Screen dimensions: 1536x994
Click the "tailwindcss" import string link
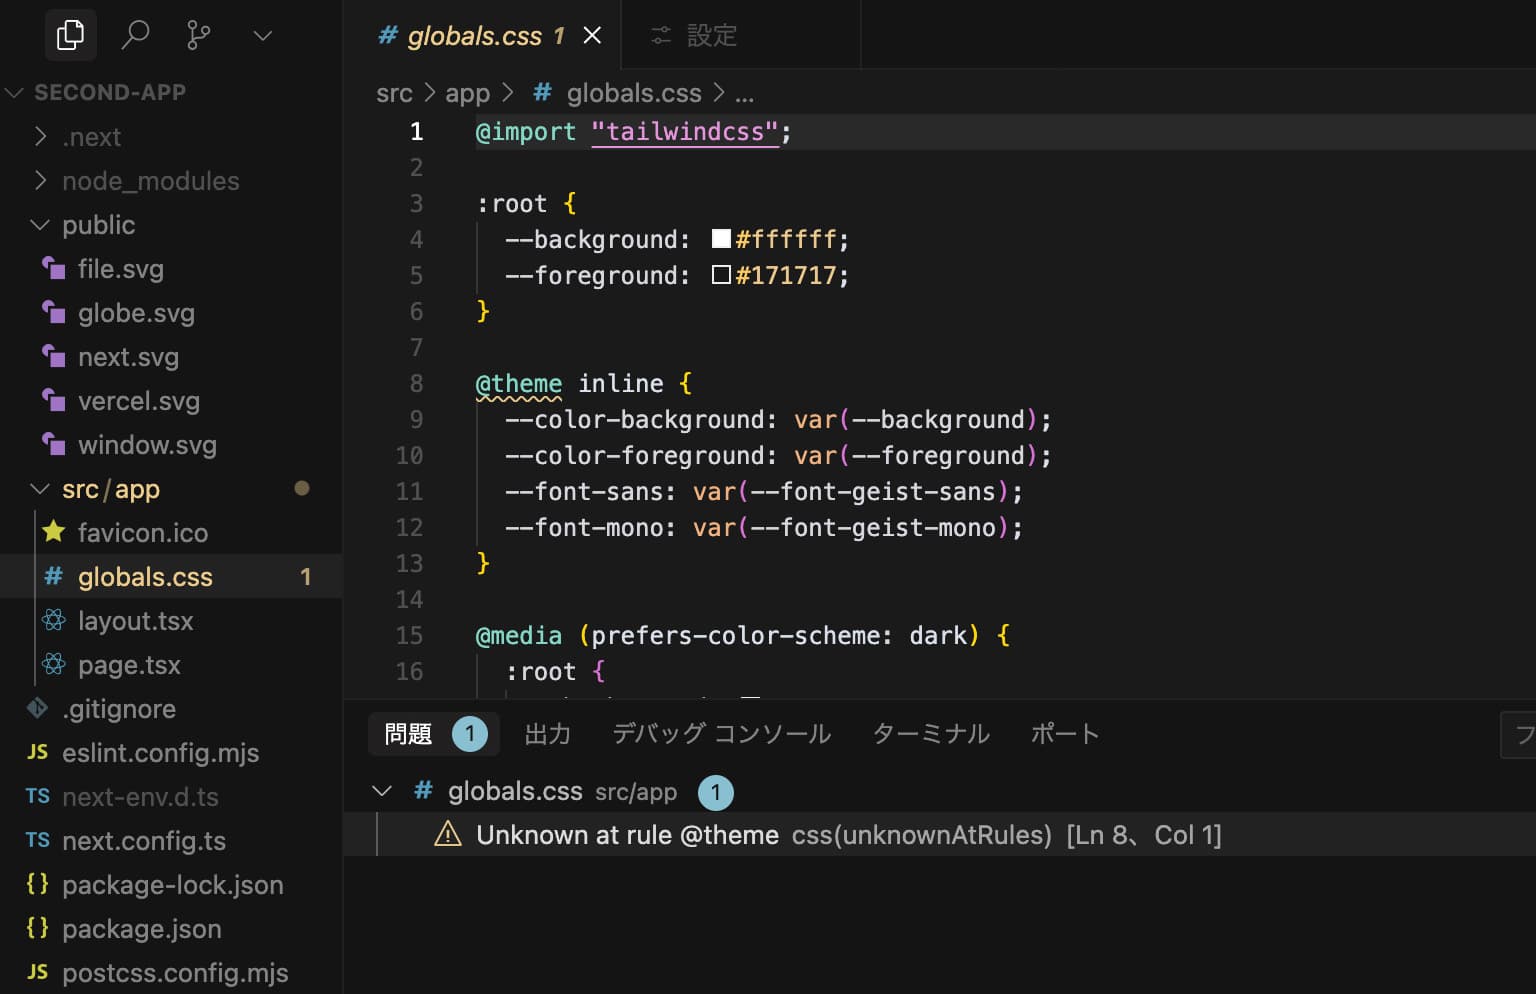pos(685,132)
